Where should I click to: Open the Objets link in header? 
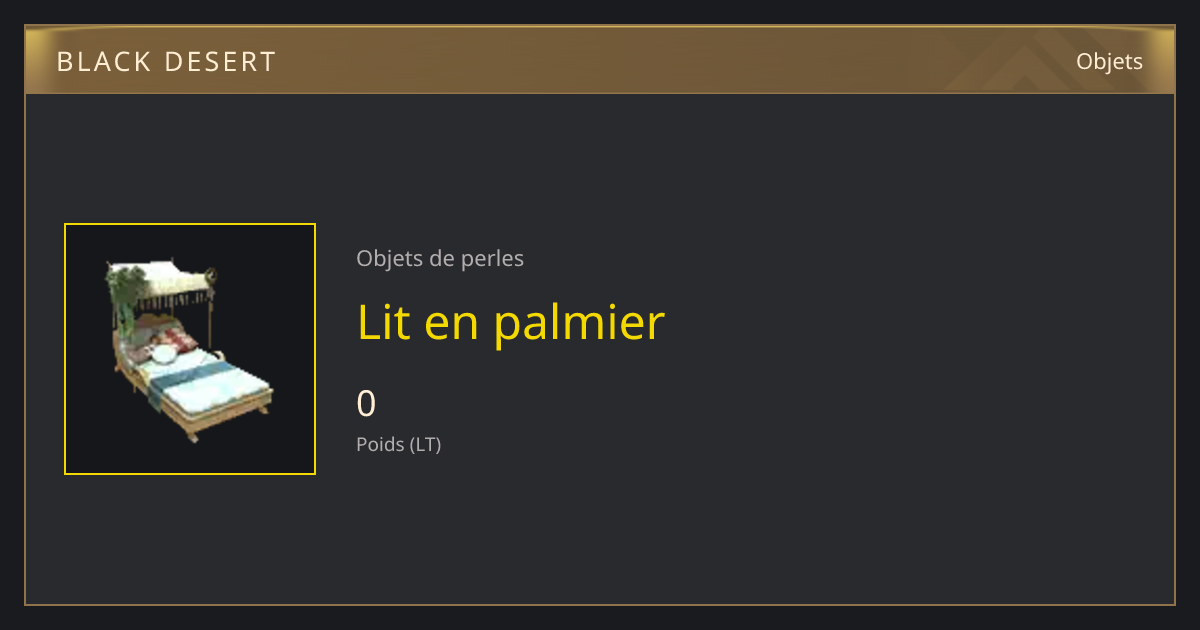1109,61
